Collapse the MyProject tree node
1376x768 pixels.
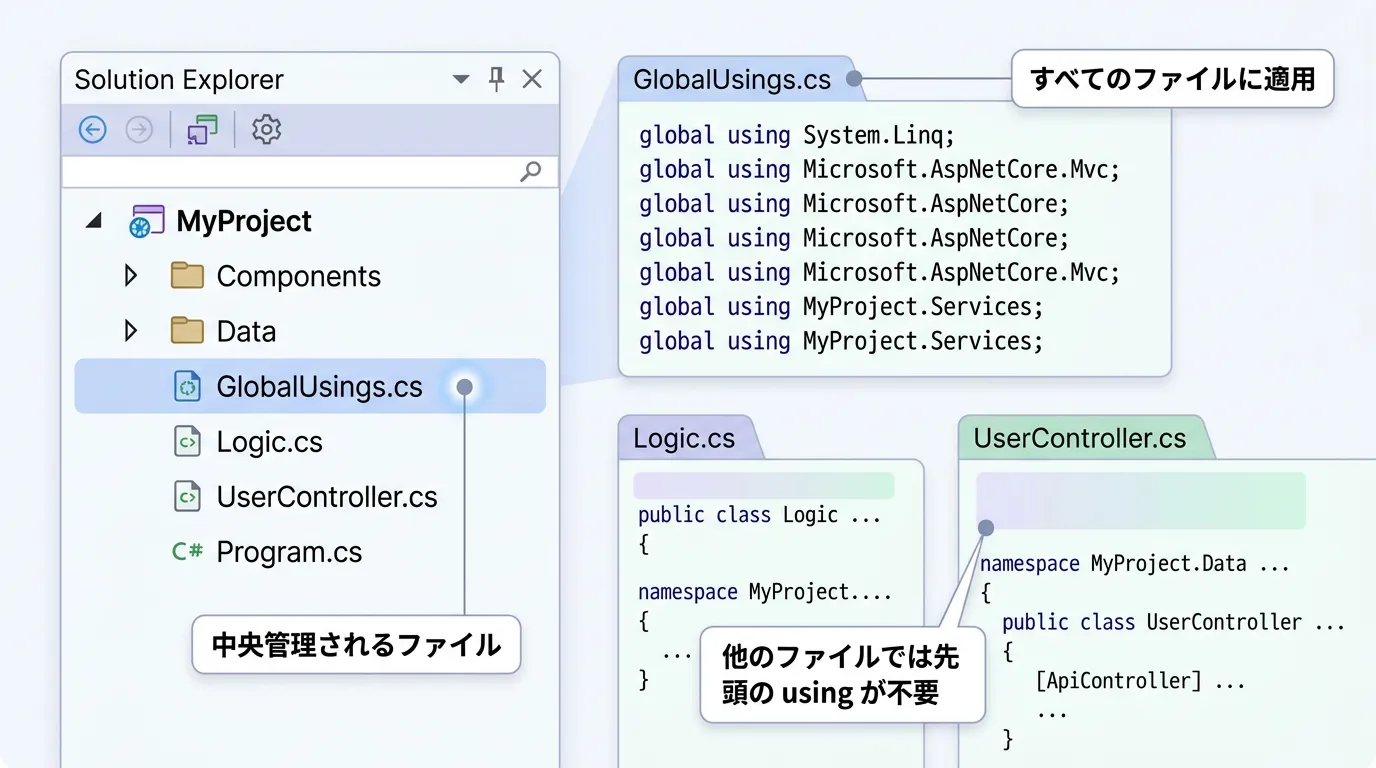point(94,222)
